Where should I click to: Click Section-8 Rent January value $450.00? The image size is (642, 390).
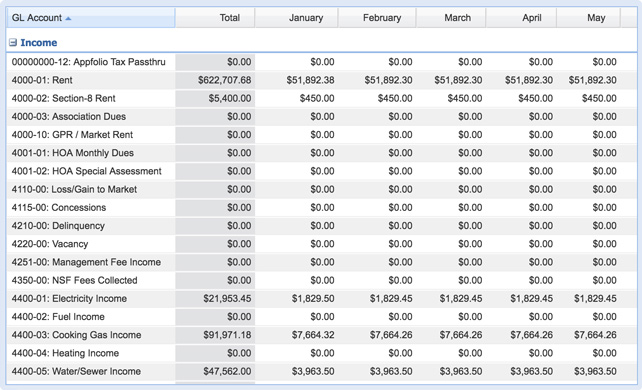pos(317,98)
